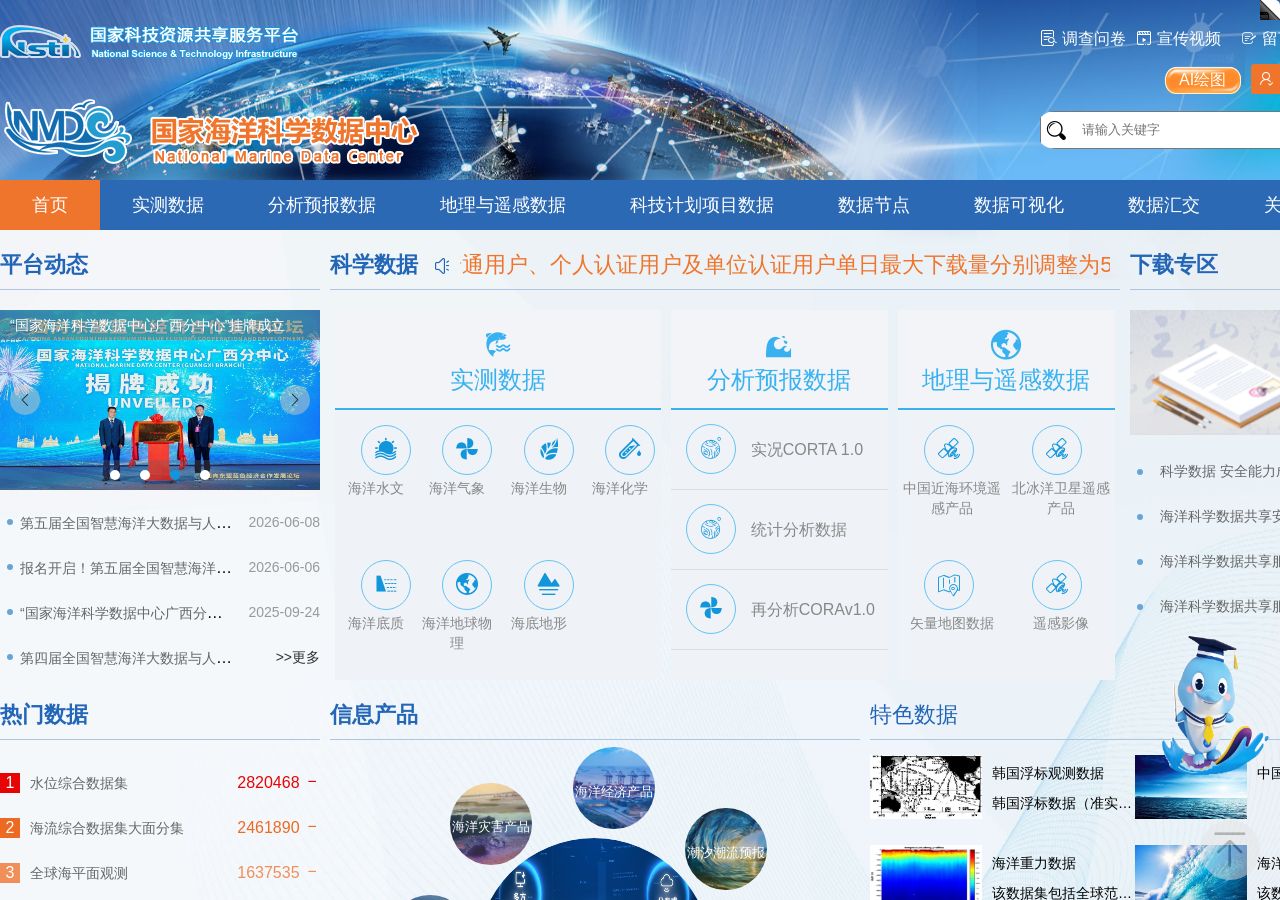Click the 实测数据 panel heading

coord(498,380)
